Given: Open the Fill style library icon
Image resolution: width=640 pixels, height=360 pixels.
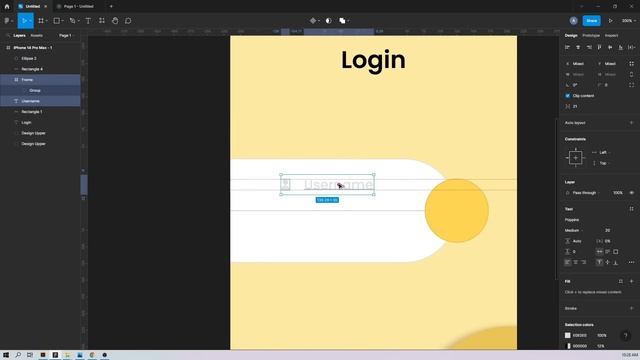Looking at the screenshot, I should (621, 281).
